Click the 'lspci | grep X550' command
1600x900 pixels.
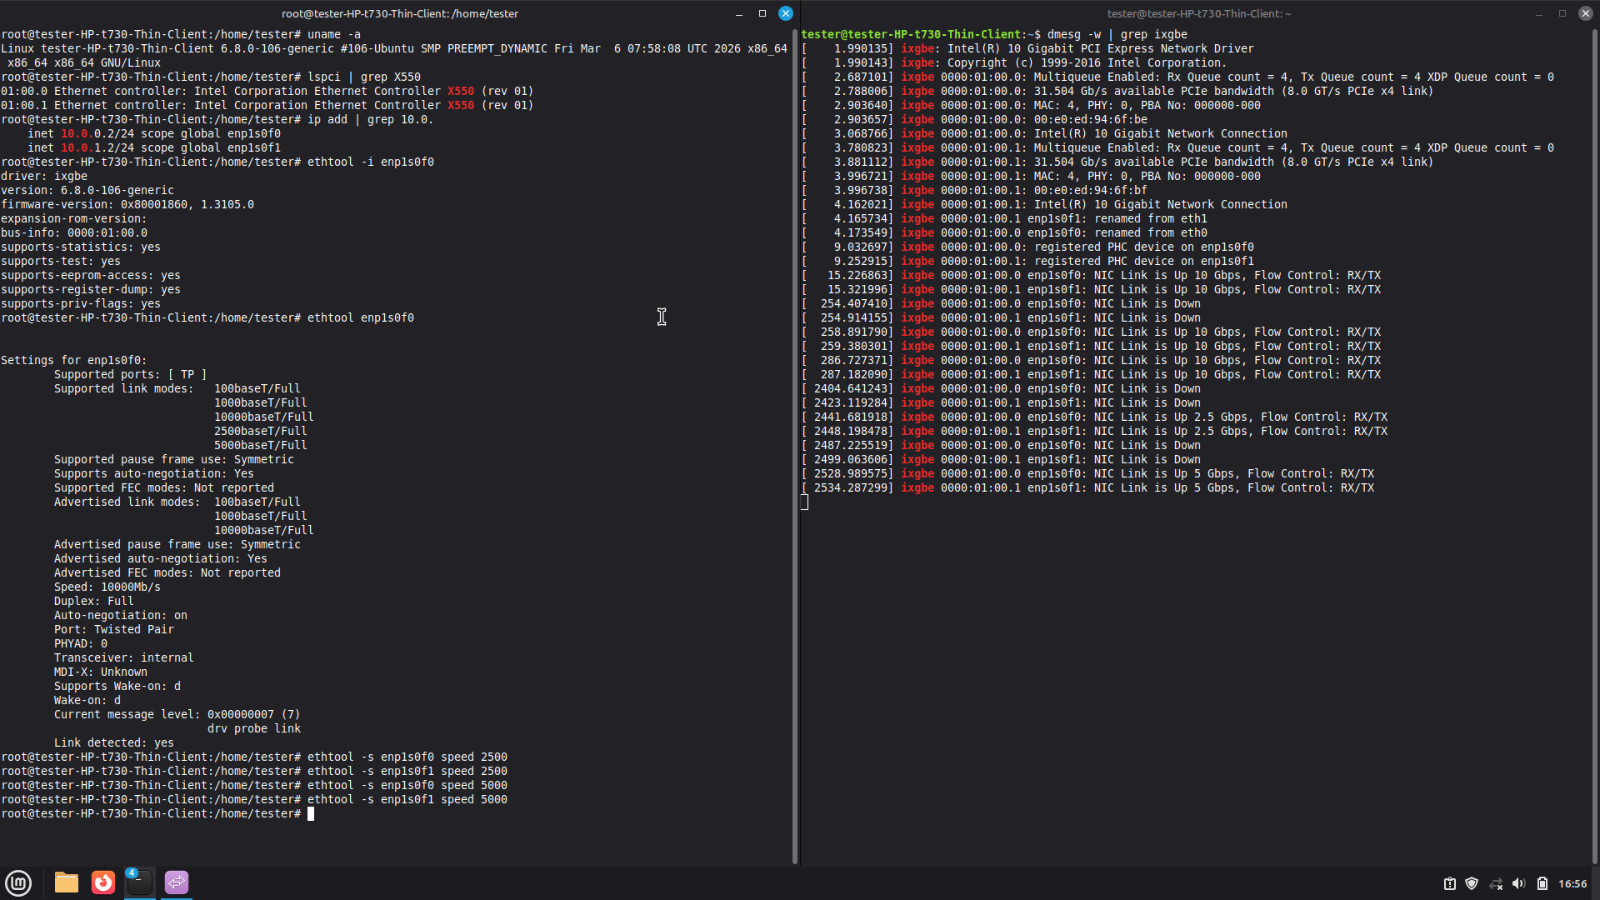tap(364, 77)
